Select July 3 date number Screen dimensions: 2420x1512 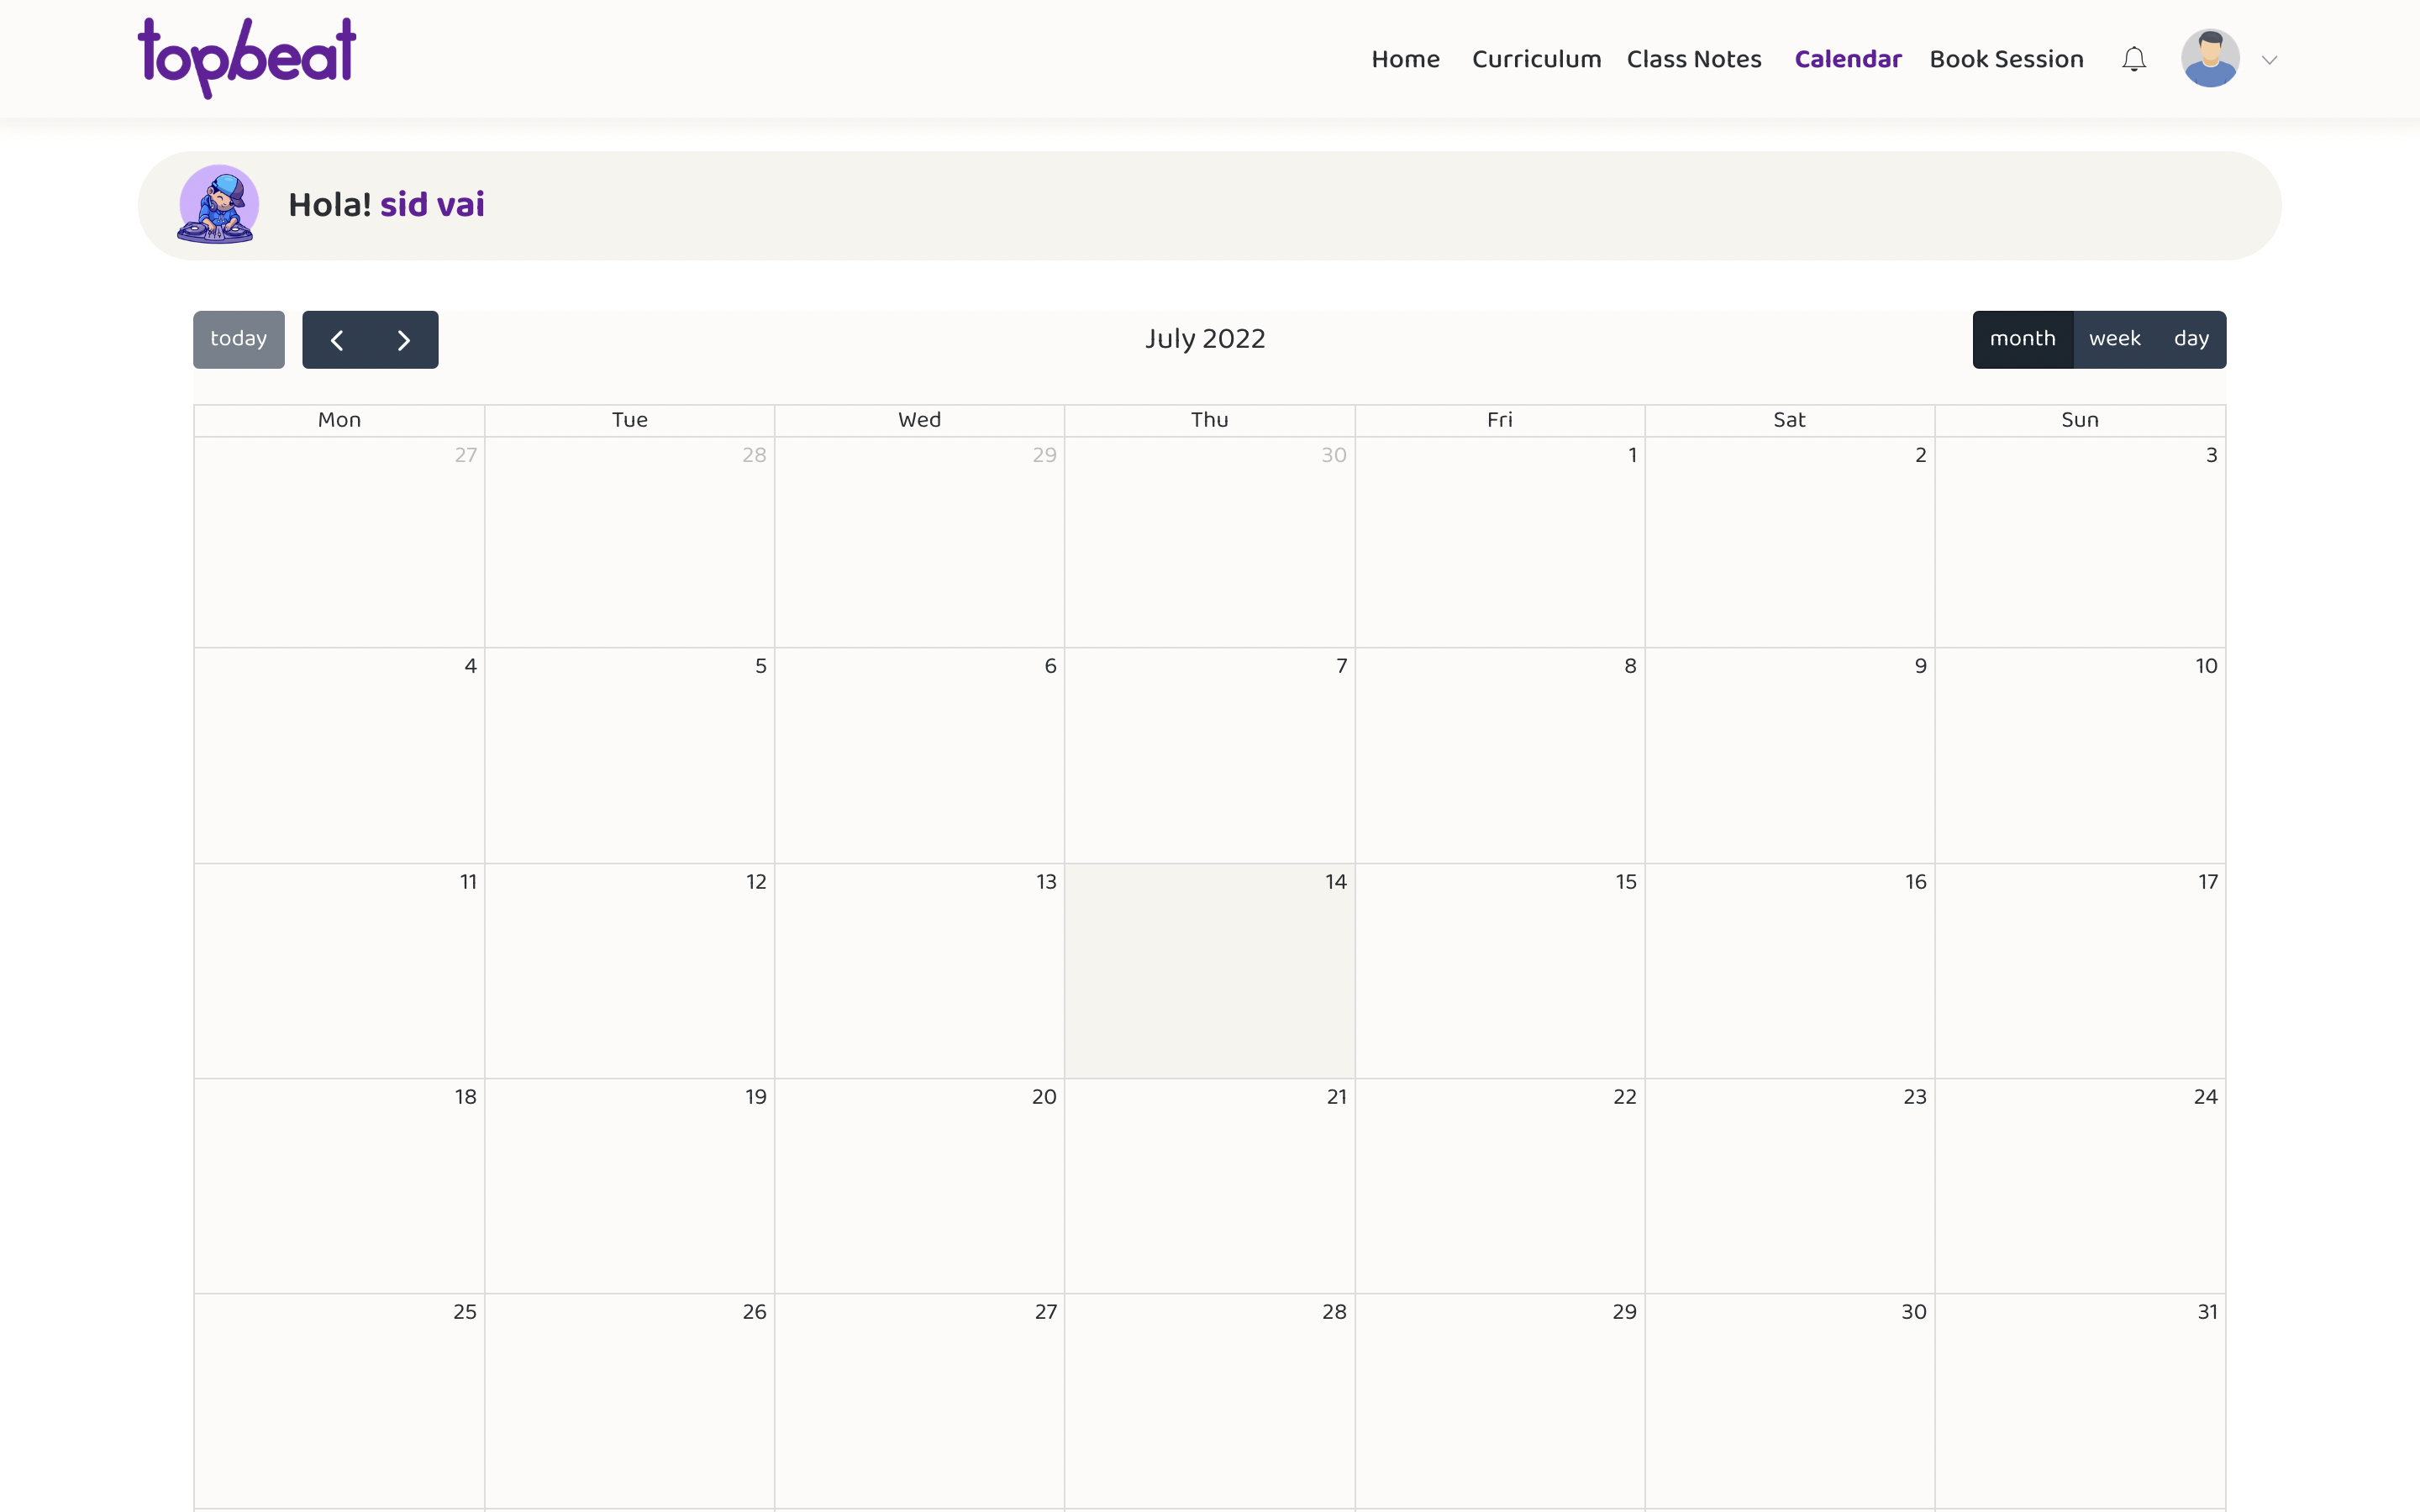point(2212,455)
